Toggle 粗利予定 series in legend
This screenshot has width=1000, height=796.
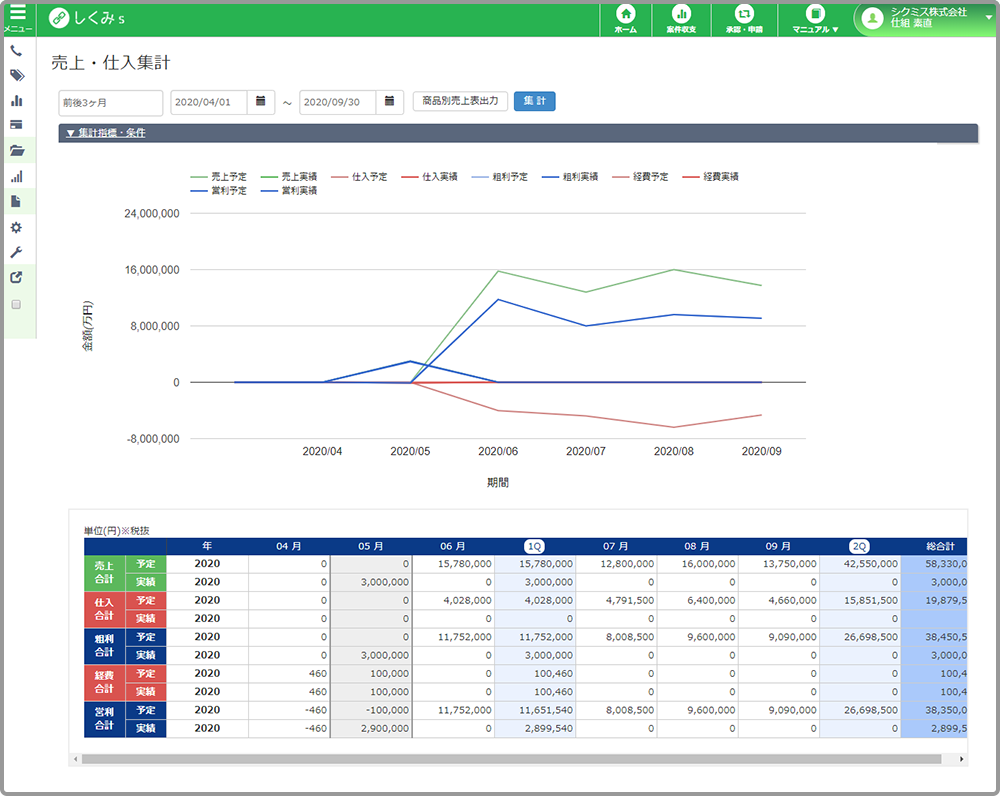pos(499,177)
